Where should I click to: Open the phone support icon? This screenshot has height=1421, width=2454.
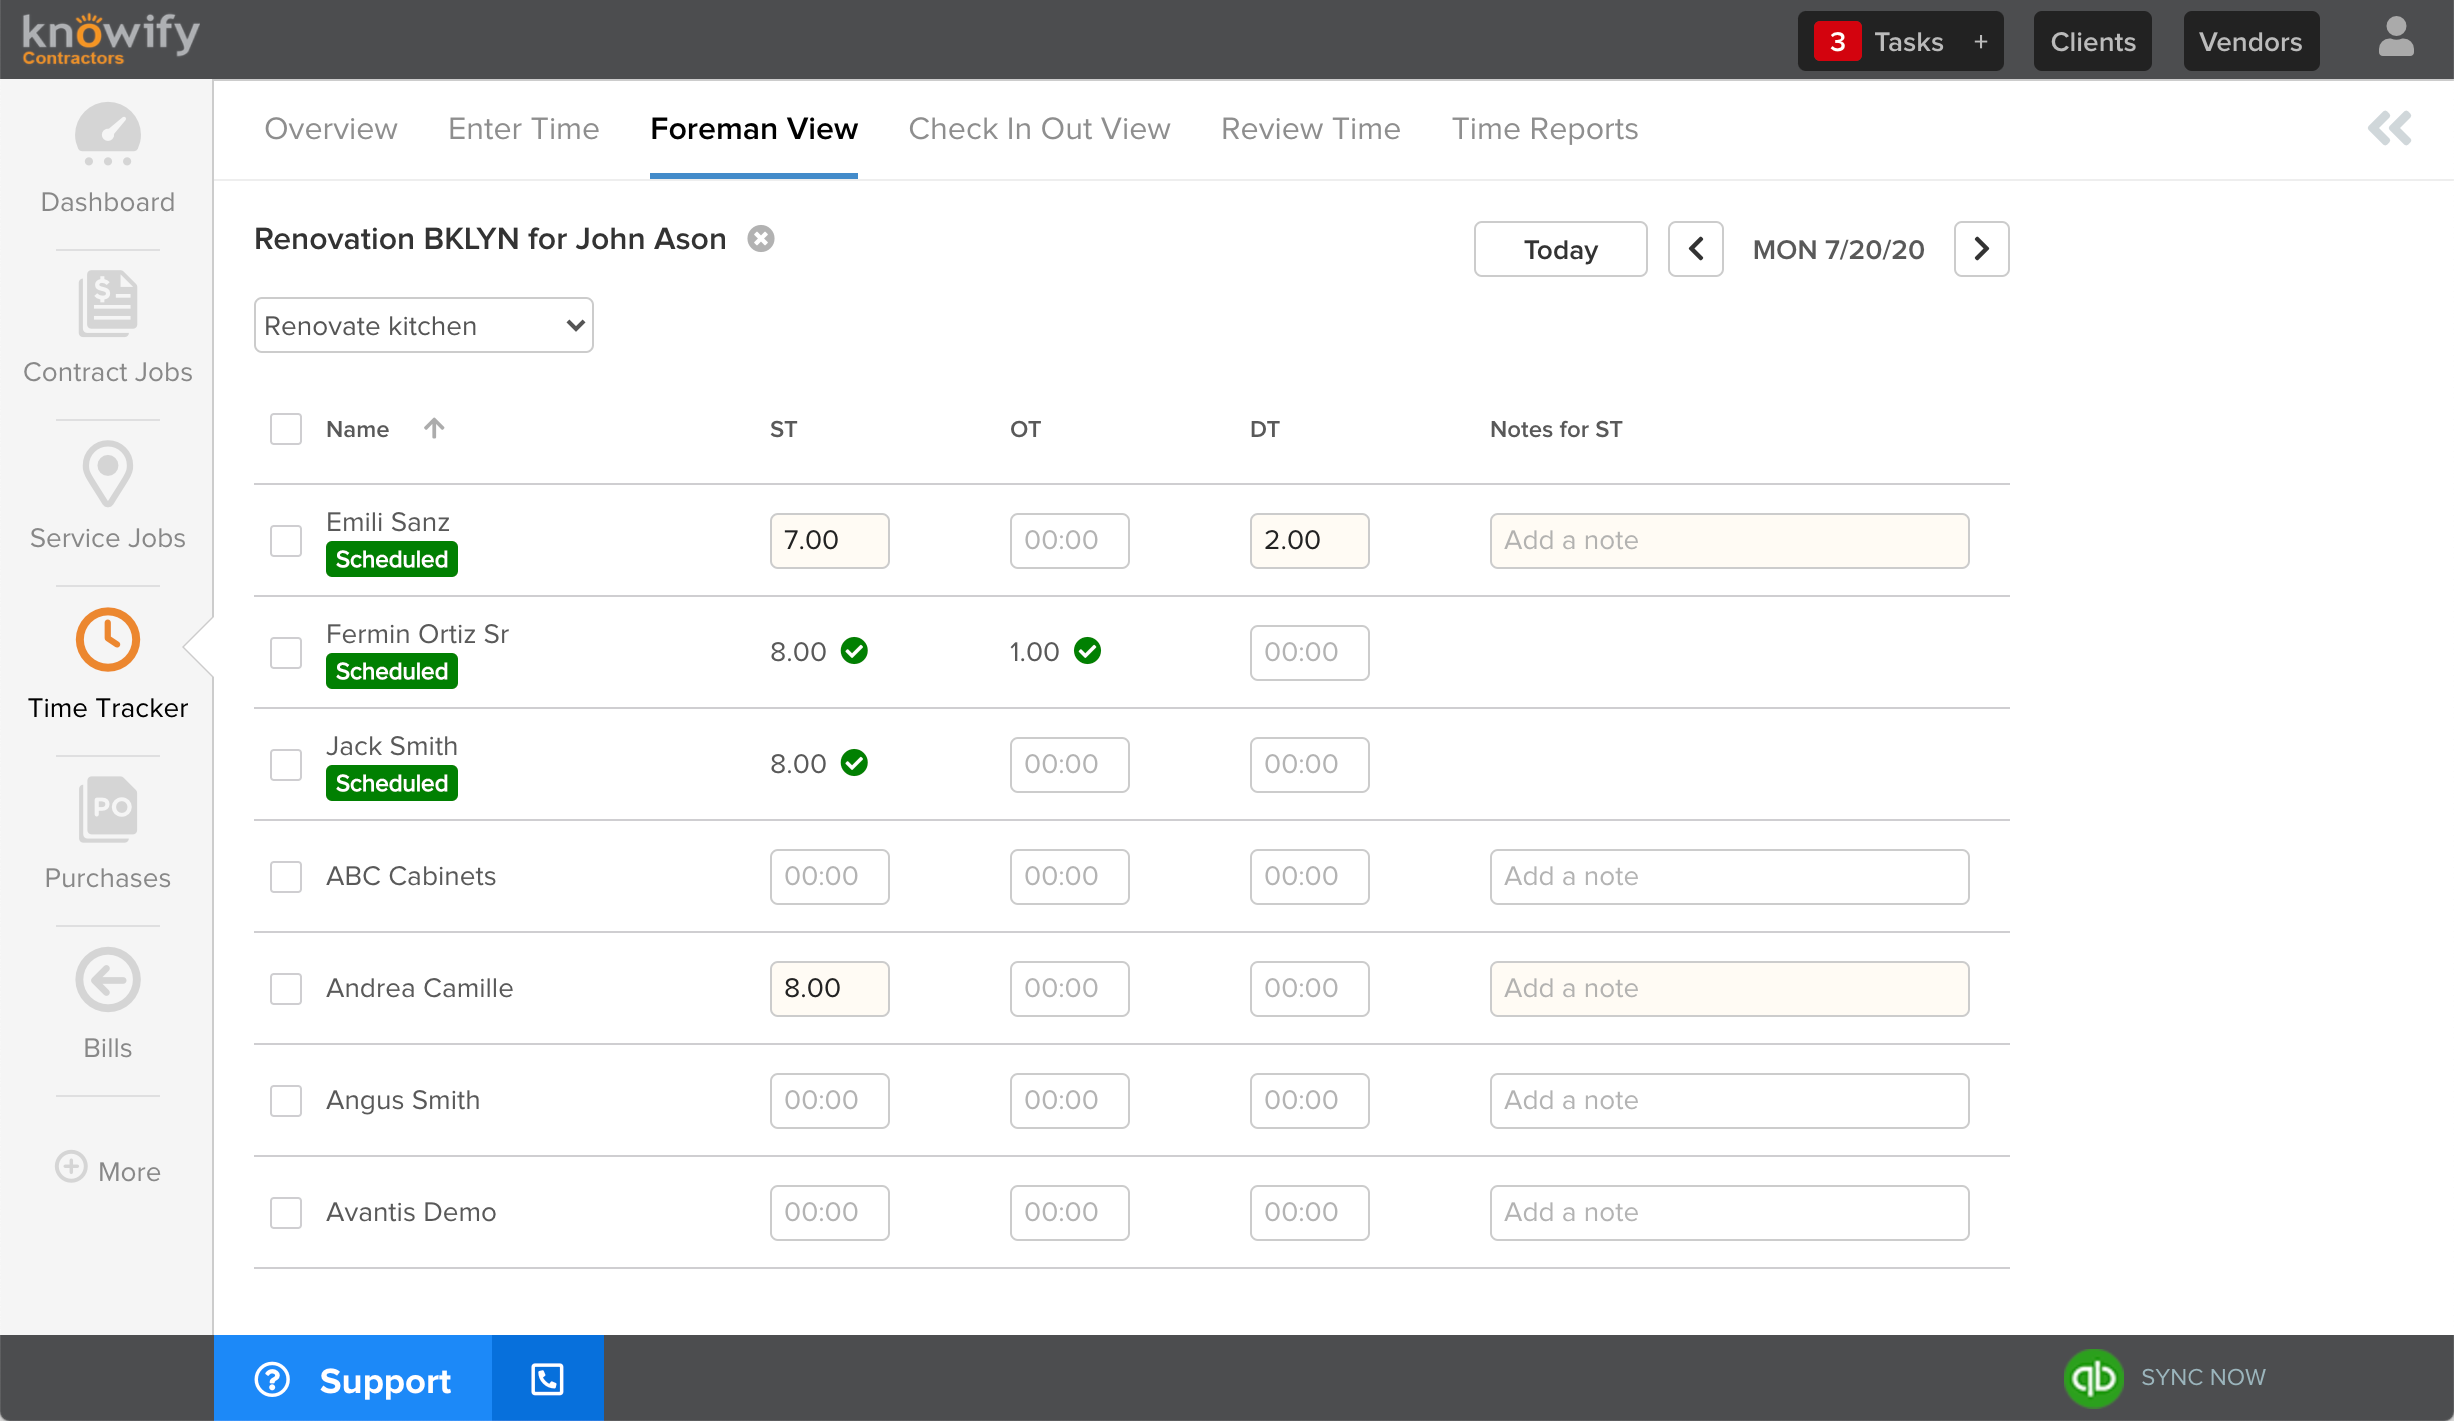pyautogui.click(x=547, y=1379)
